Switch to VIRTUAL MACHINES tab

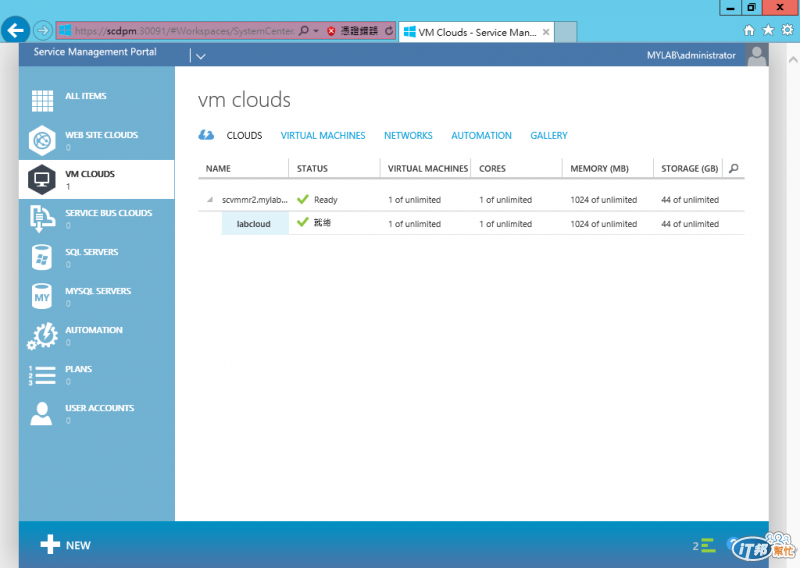[x=323, y=135]
